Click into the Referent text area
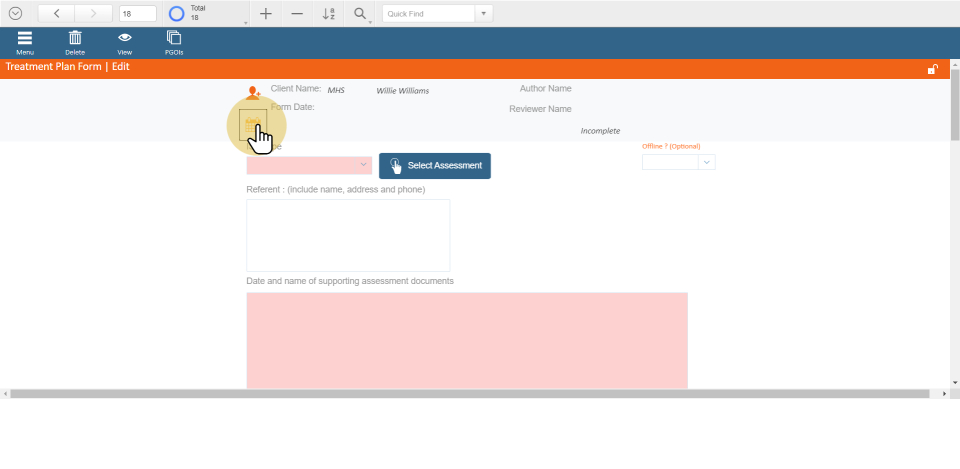960x469 pixels. pyautogui.click(x=348, y=235)
